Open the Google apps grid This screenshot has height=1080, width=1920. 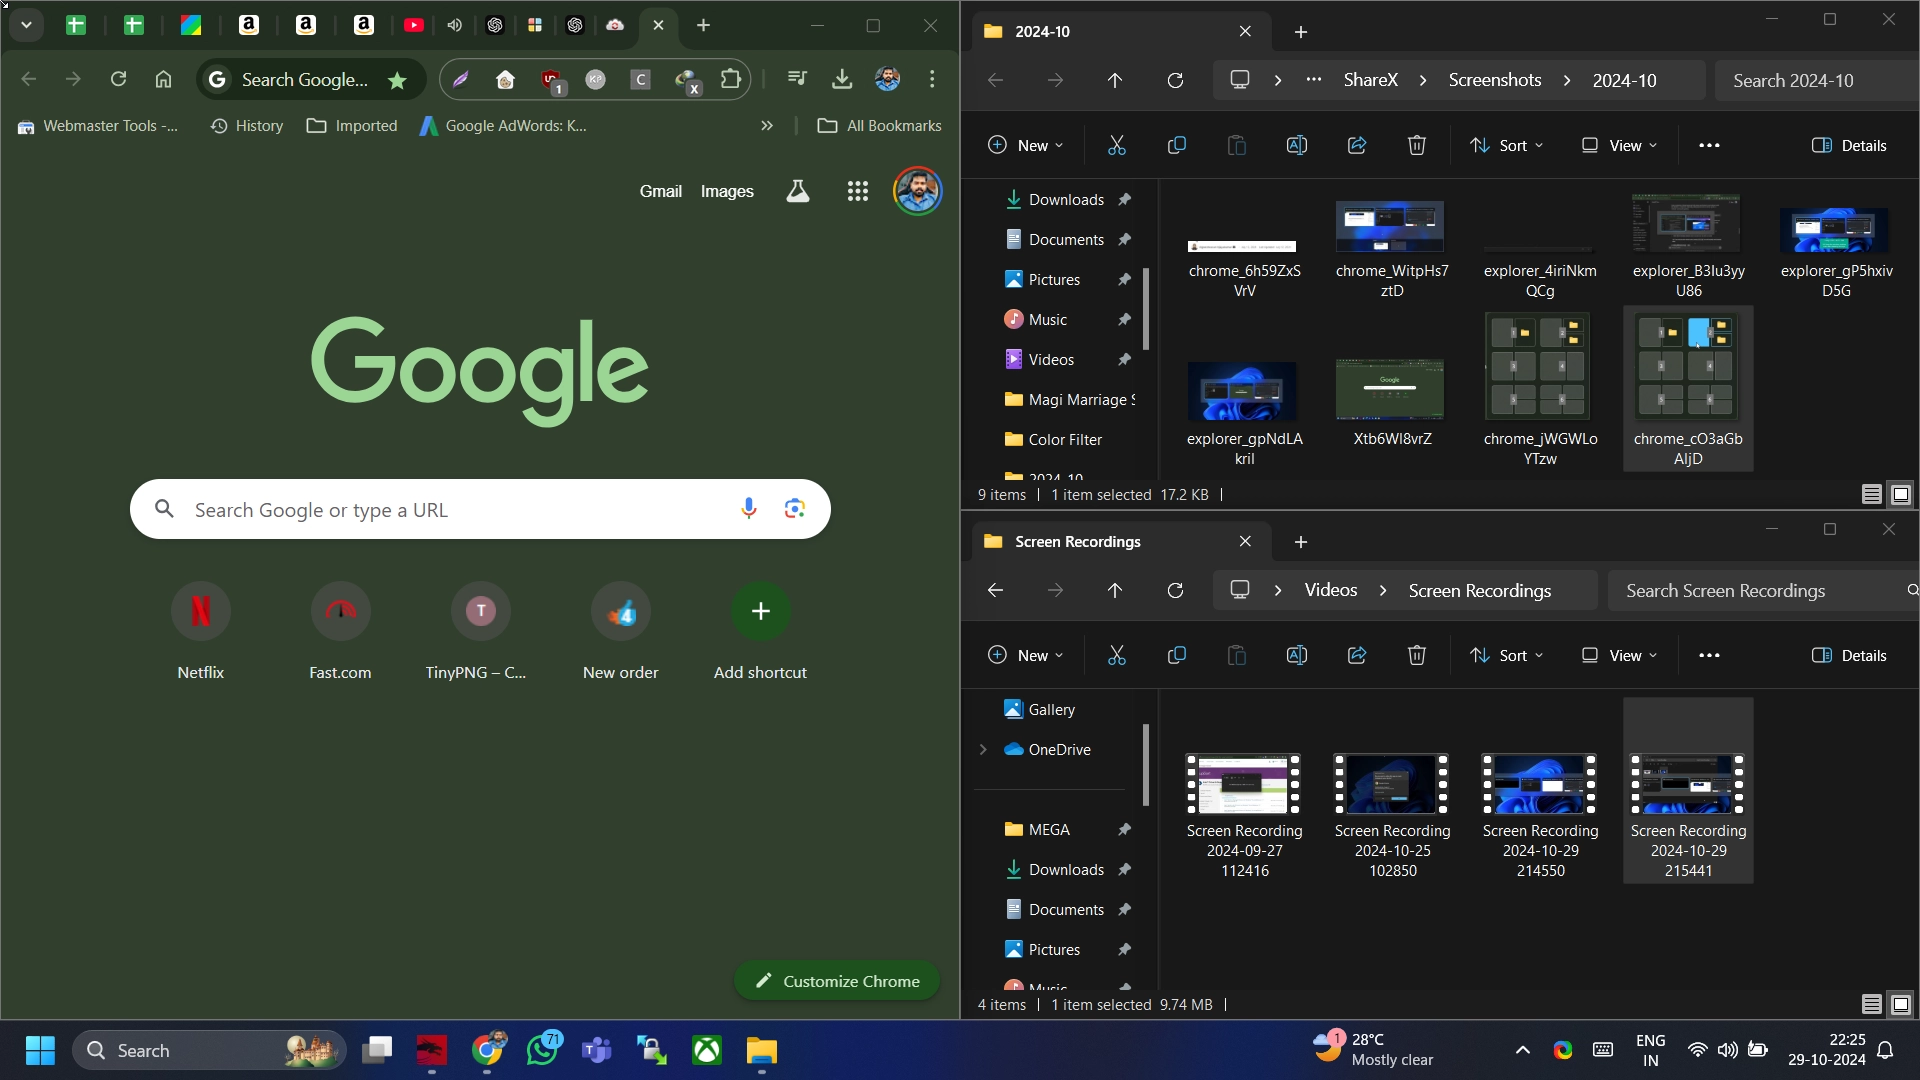coord(857,191)
